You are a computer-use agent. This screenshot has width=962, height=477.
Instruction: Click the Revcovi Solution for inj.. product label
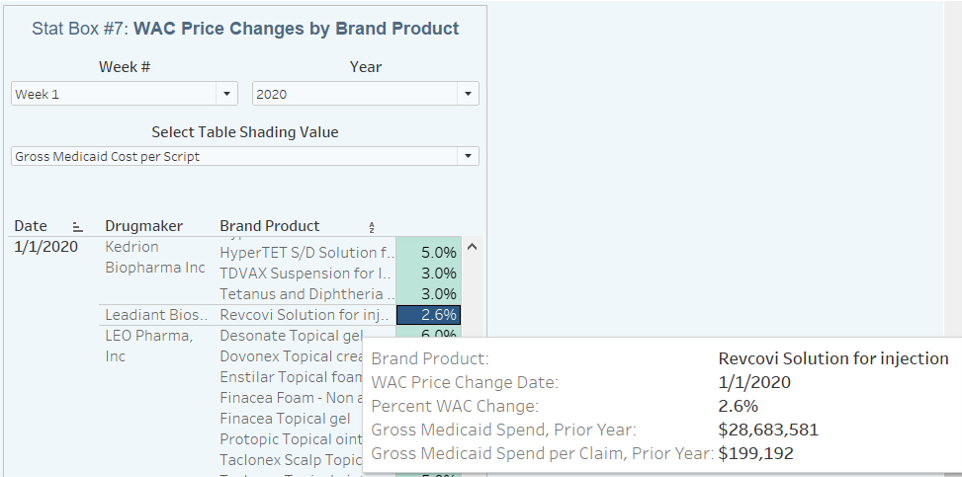pyautogui.click(x=306, y=315)
